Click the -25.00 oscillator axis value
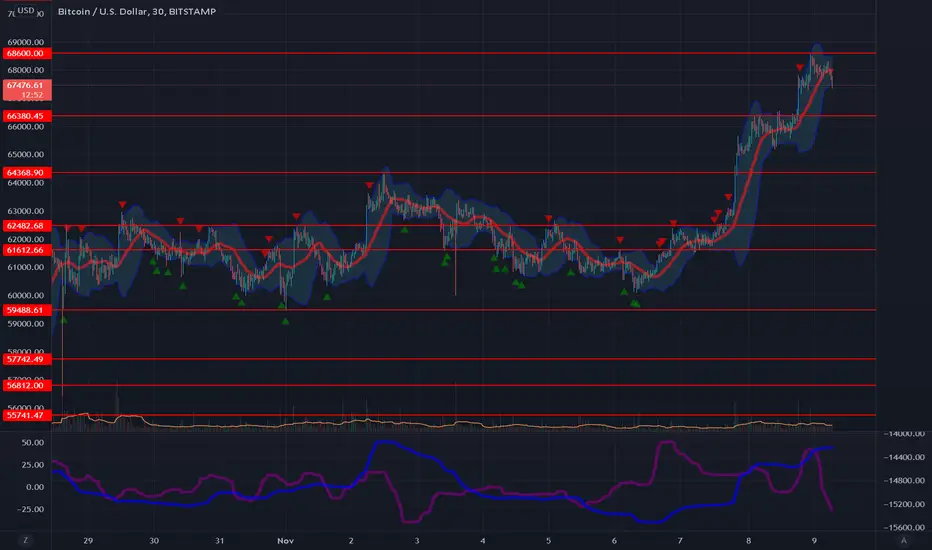This screenshot has height=550, width=932. [30, 509]
